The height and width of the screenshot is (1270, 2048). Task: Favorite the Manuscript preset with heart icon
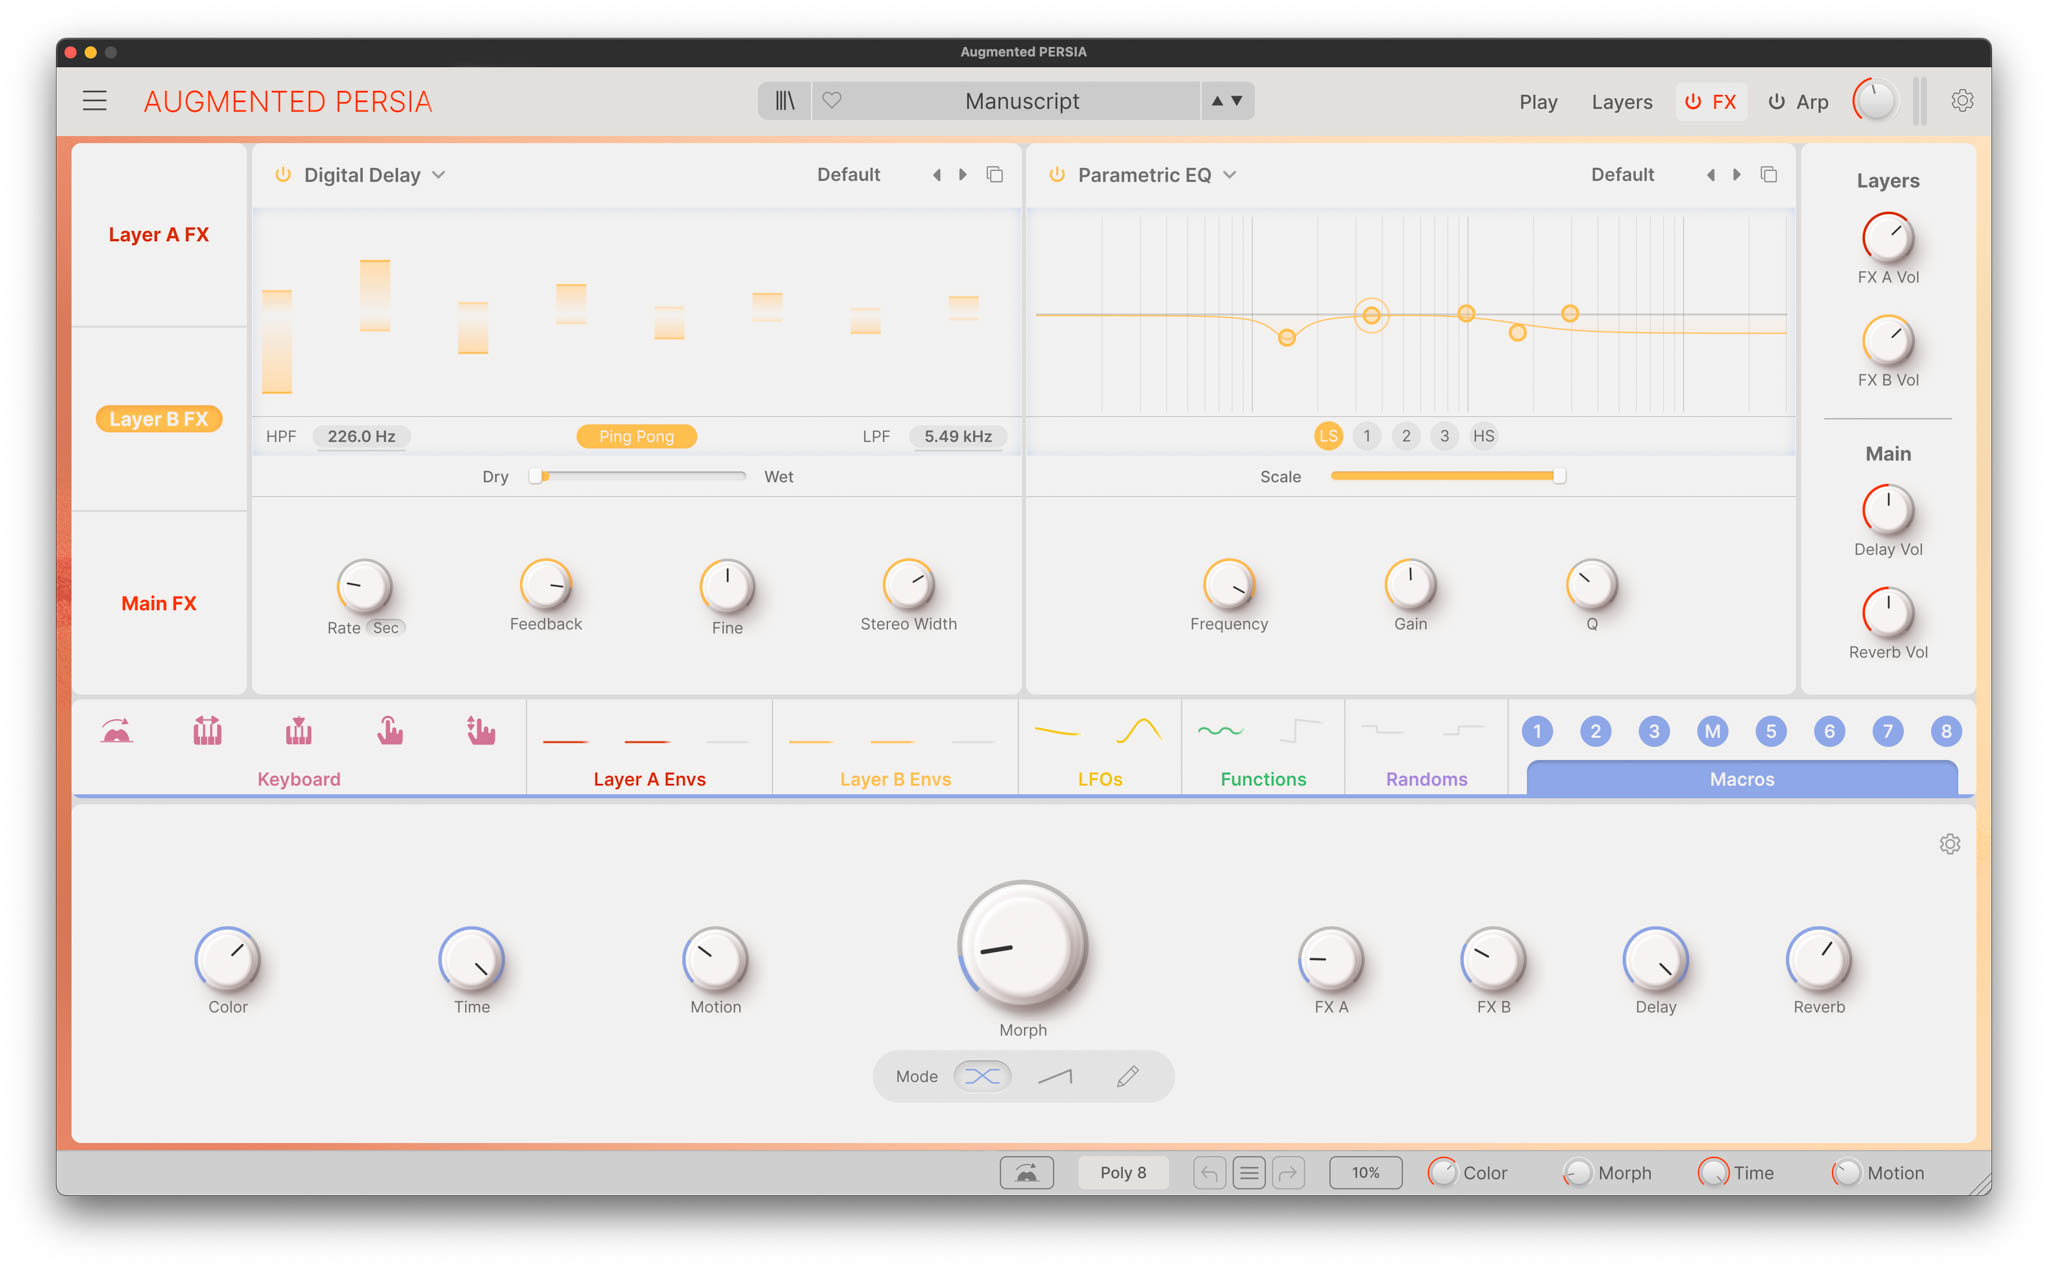point(832,101)
